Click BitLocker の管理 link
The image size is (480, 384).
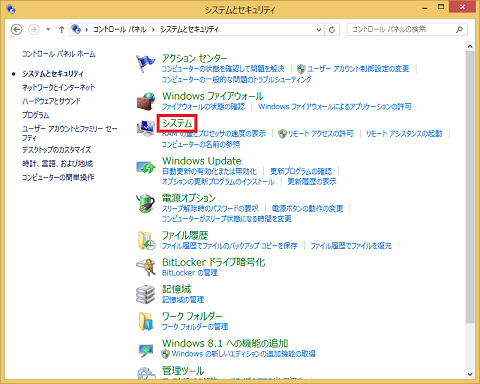(x=190, y=273)
